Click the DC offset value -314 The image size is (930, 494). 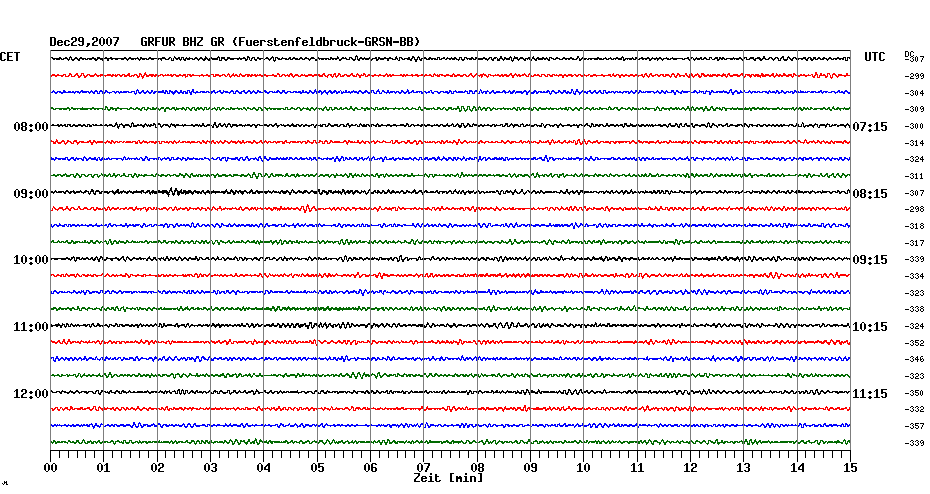tap(915, 144)
